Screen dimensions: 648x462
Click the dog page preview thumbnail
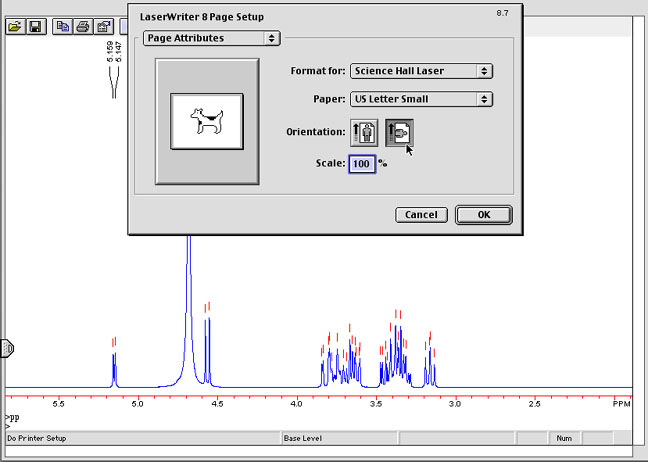pyautogui.click(x=207, y=119)
